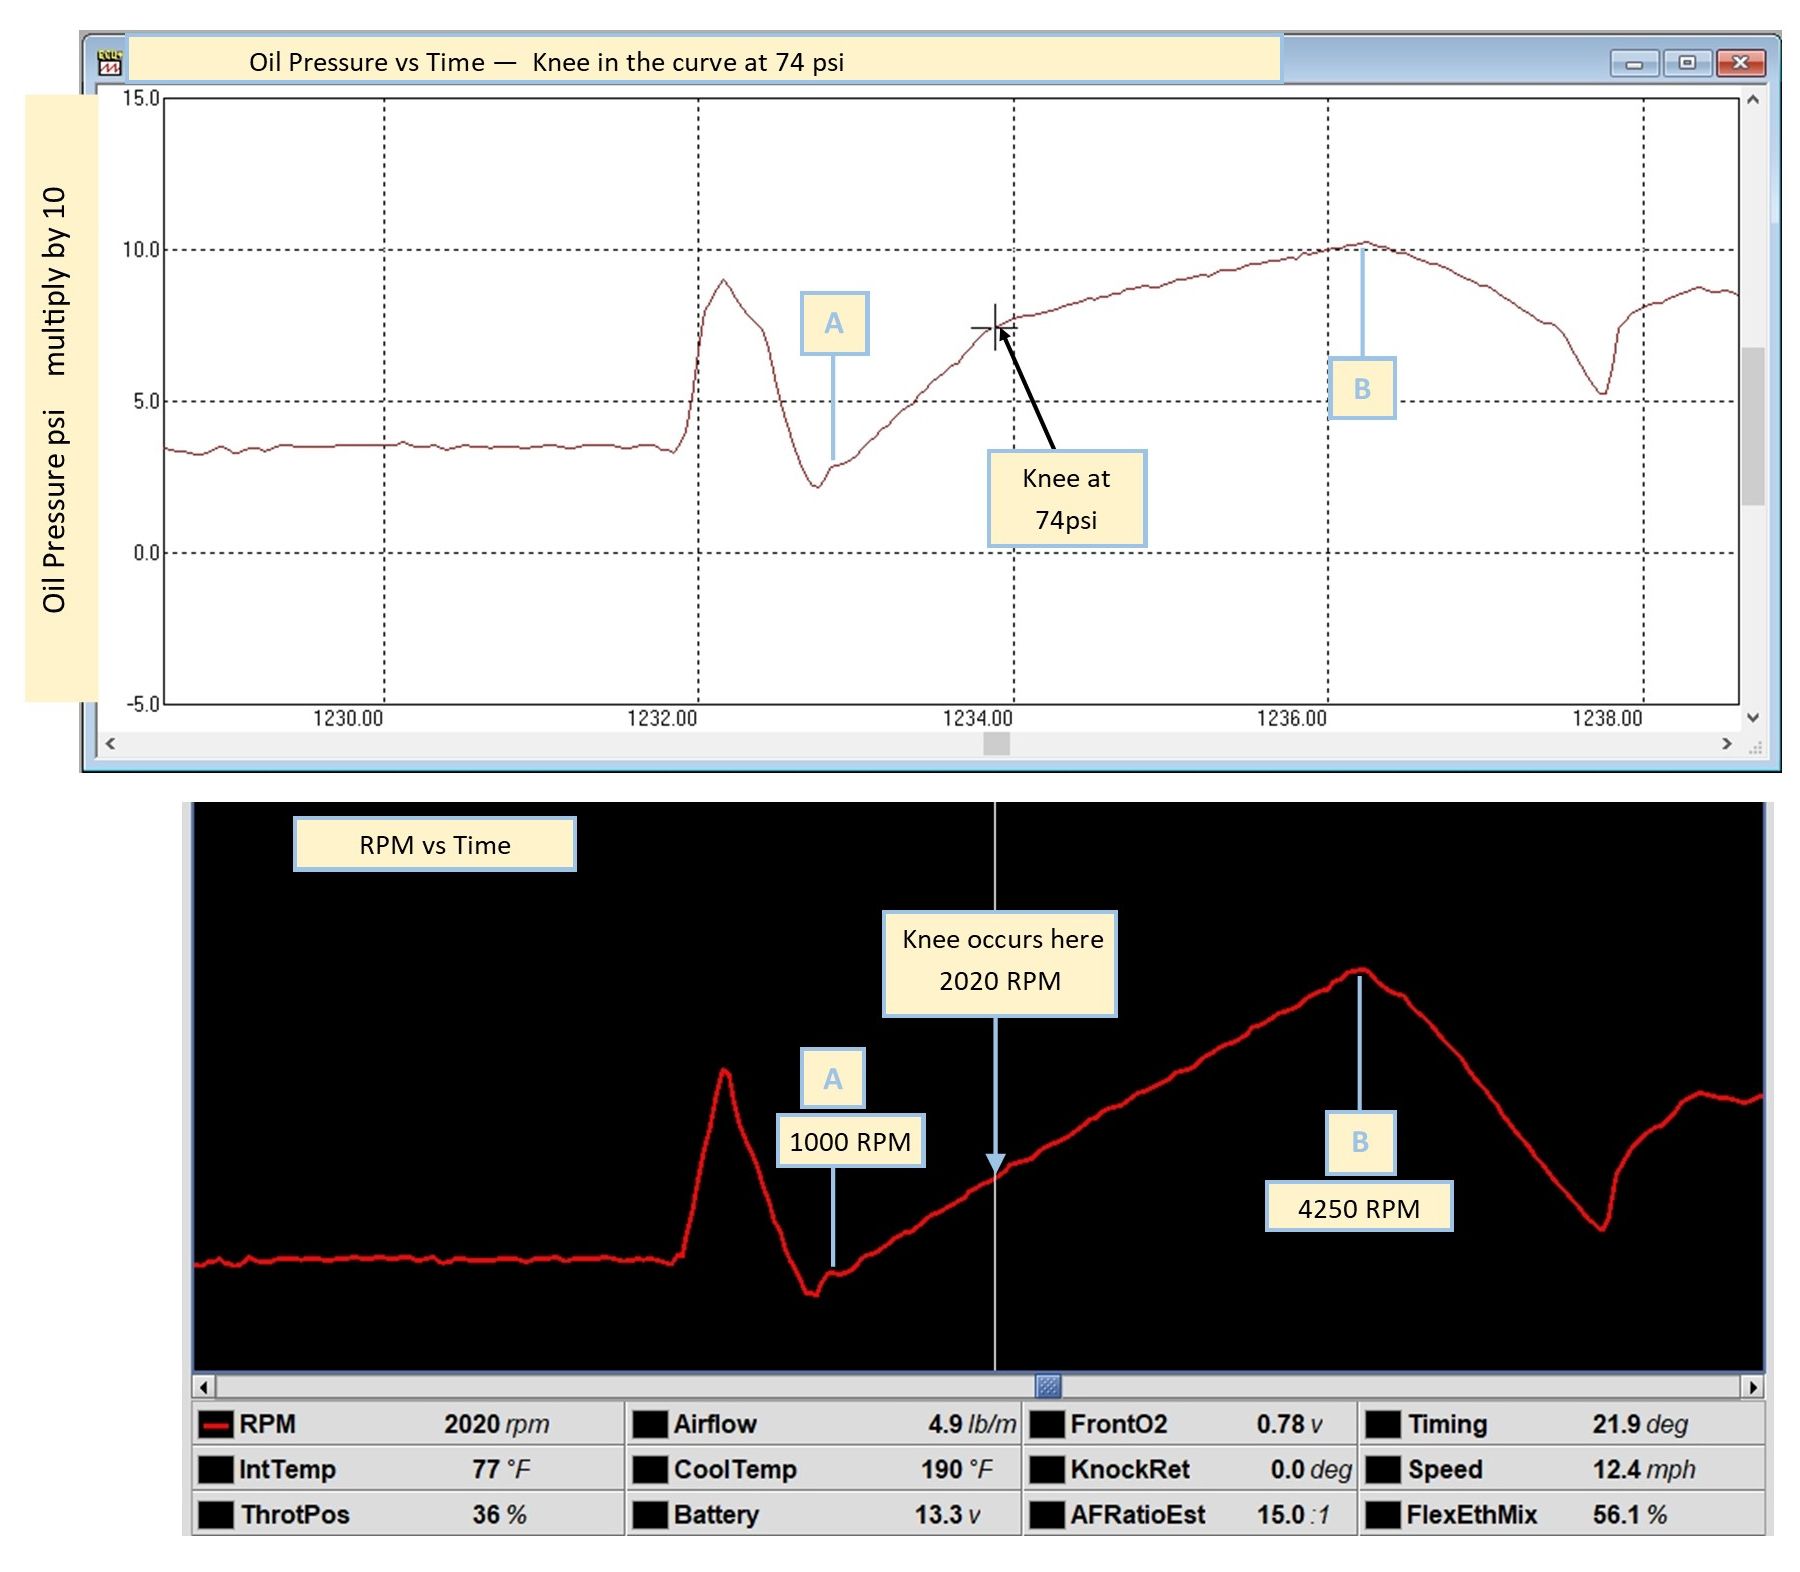Select the KnockRet parameter label
This screenshot has width=1800, height=1572.
click(1130, 1469)
